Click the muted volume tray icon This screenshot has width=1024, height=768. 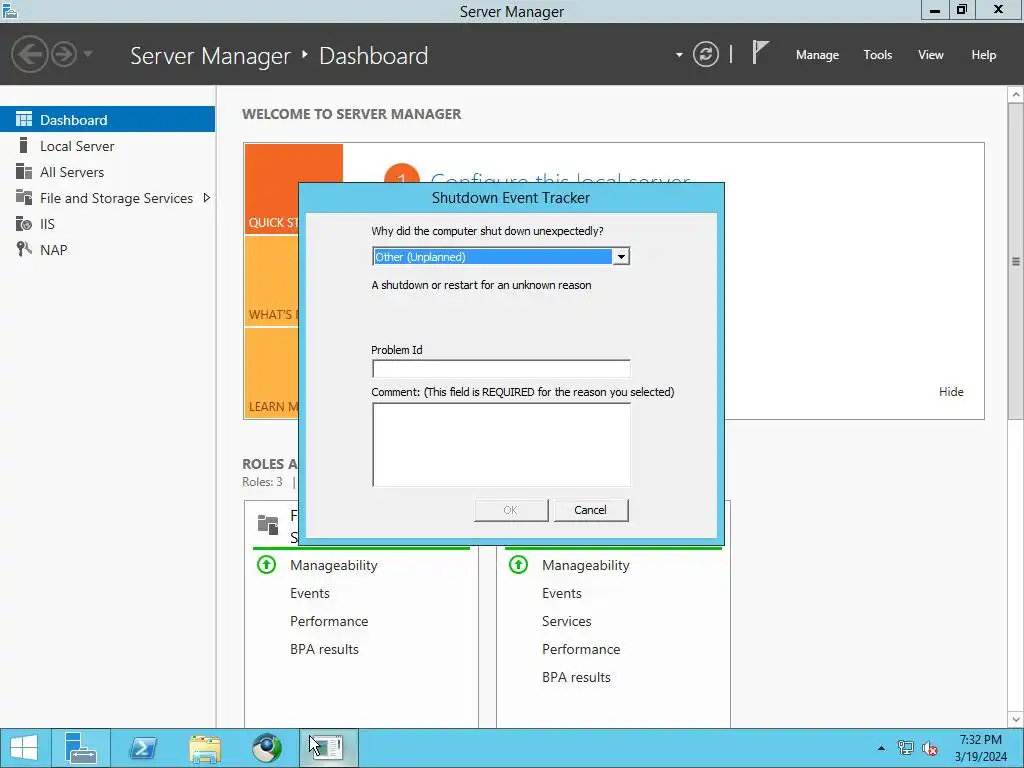930,748
